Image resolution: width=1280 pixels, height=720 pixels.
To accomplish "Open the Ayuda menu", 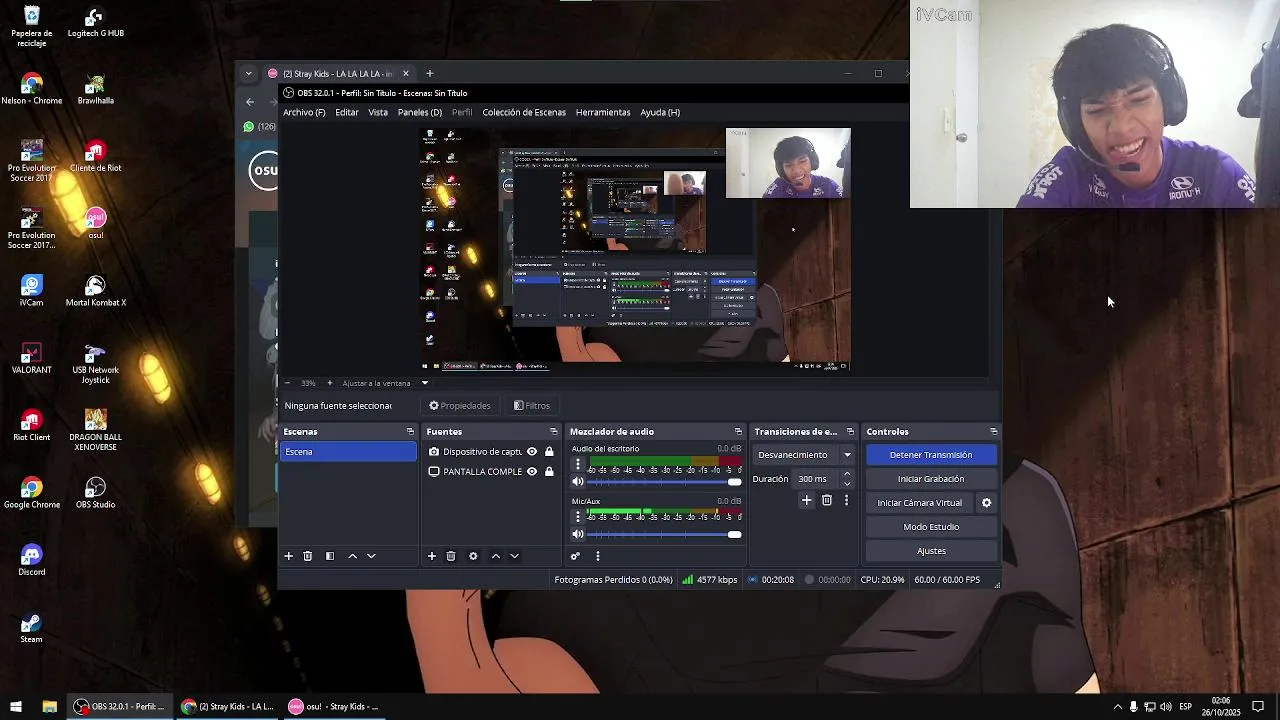I will 660,113.
